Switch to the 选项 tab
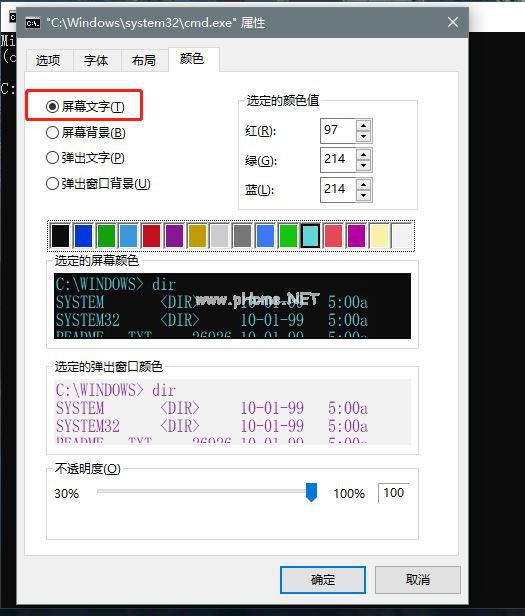The height and width of the screenshot is (616, 525). click(x=49, y=60)
